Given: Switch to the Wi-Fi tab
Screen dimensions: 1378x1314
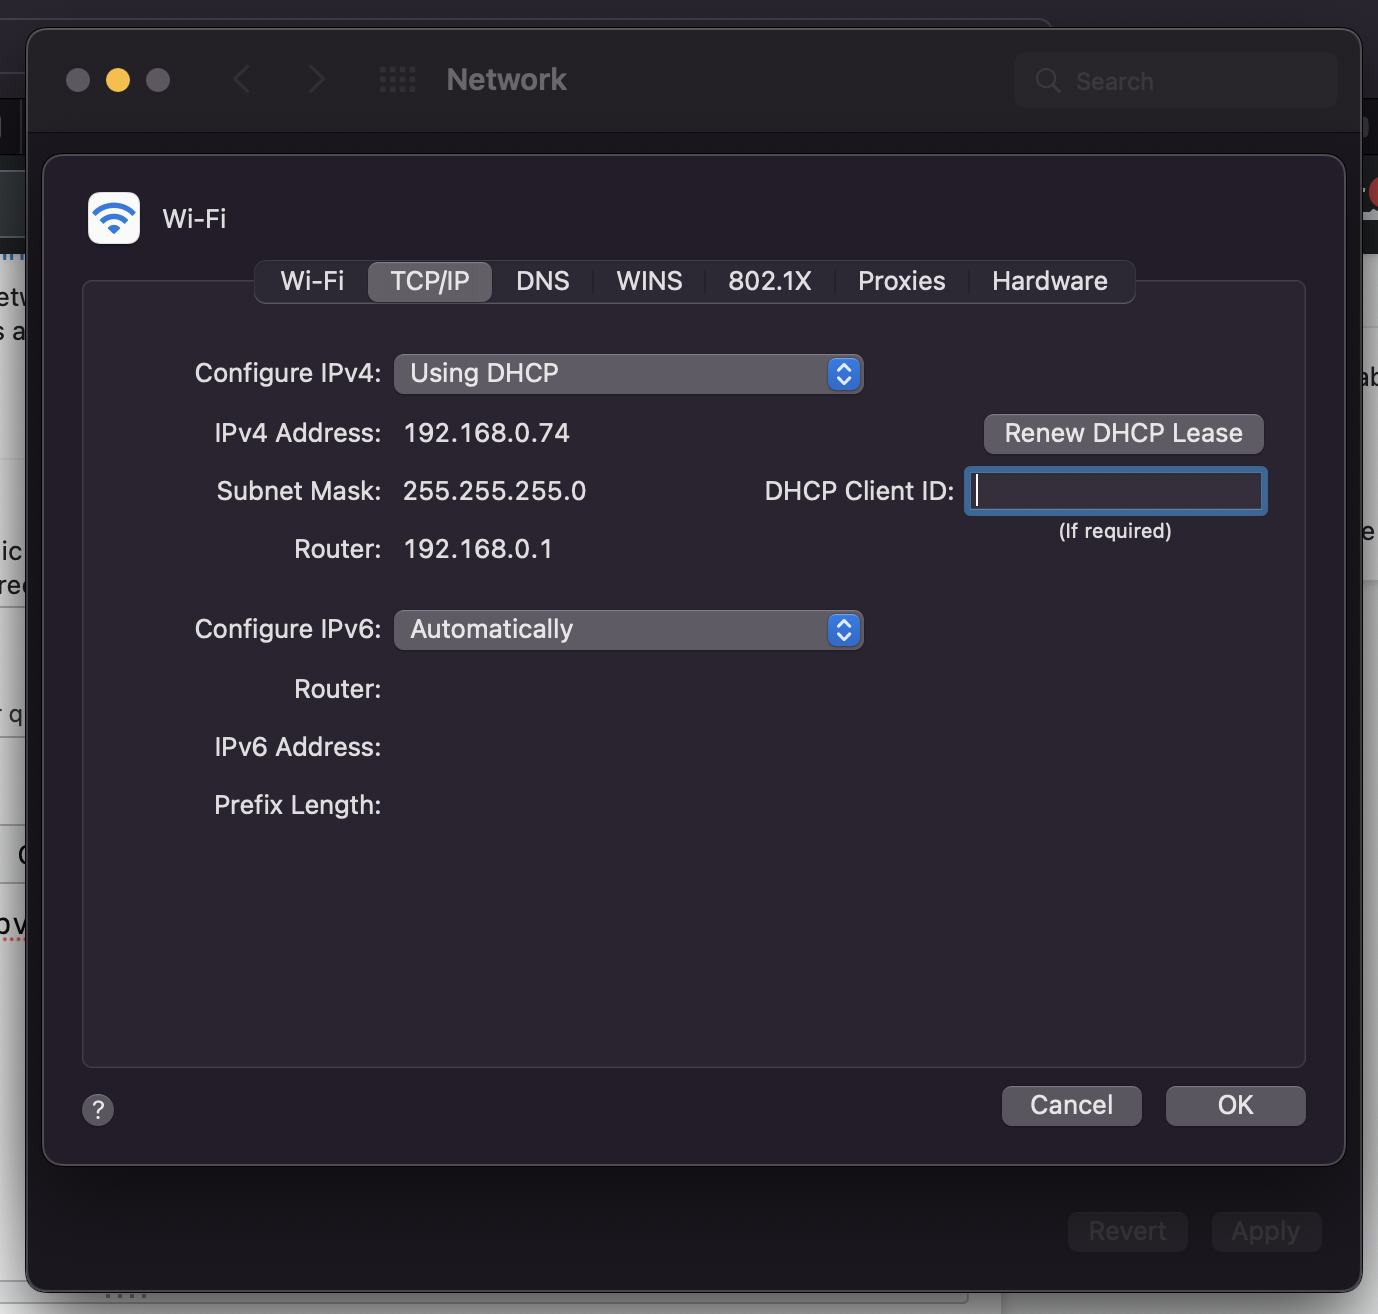Looking at the screenshot, I should tap(312, 281).
